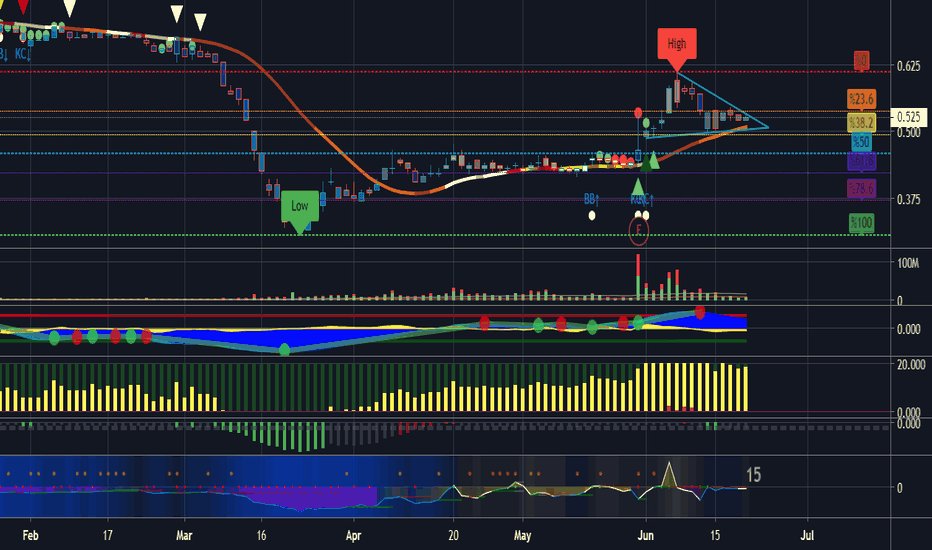Select the blue %50 Fibonacci level tag
Screen dimensions: 932x550
point(861,142)
